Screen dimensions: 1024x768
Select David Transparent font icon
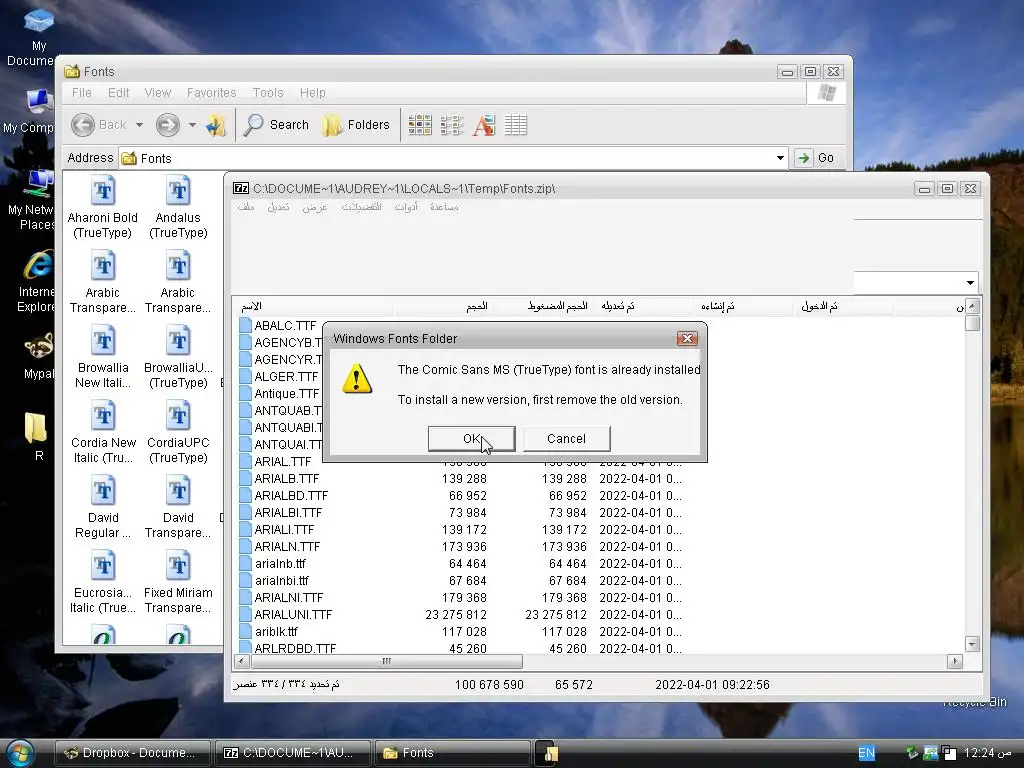tap(178, 507)
